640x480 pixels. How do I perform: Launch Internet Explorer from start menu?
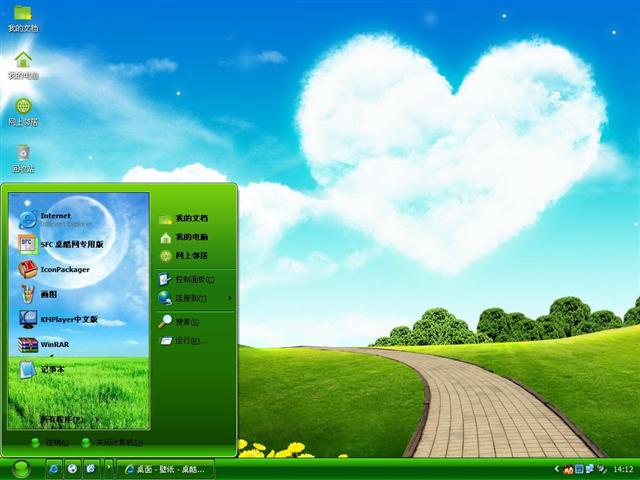tap(56, 220)
